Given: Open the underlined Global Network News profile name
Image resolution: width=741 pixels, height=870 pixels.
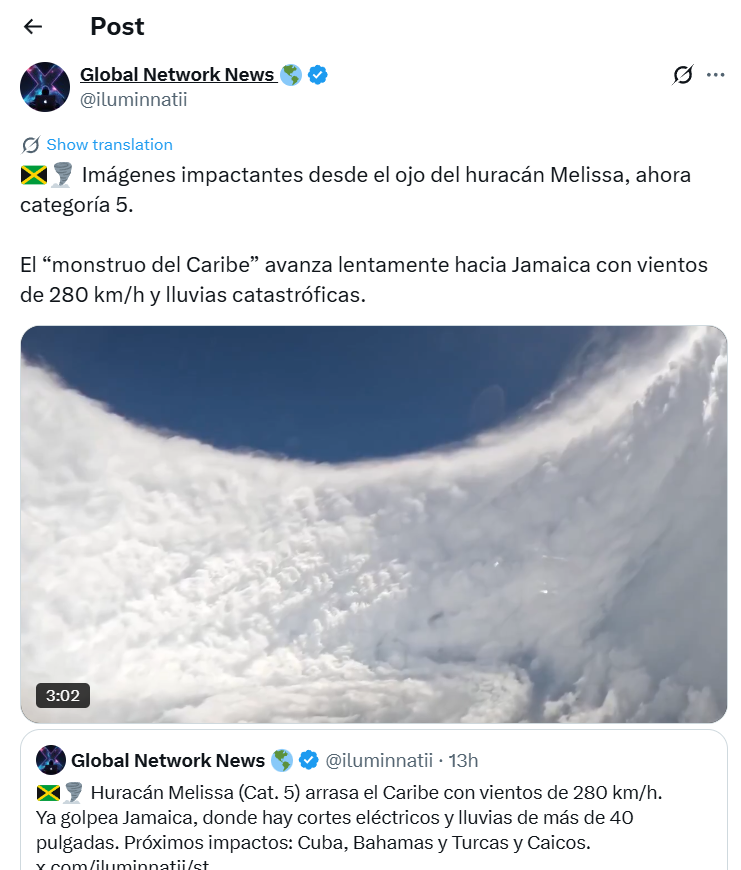Looking at the screenshot, I should pos(177,75).
